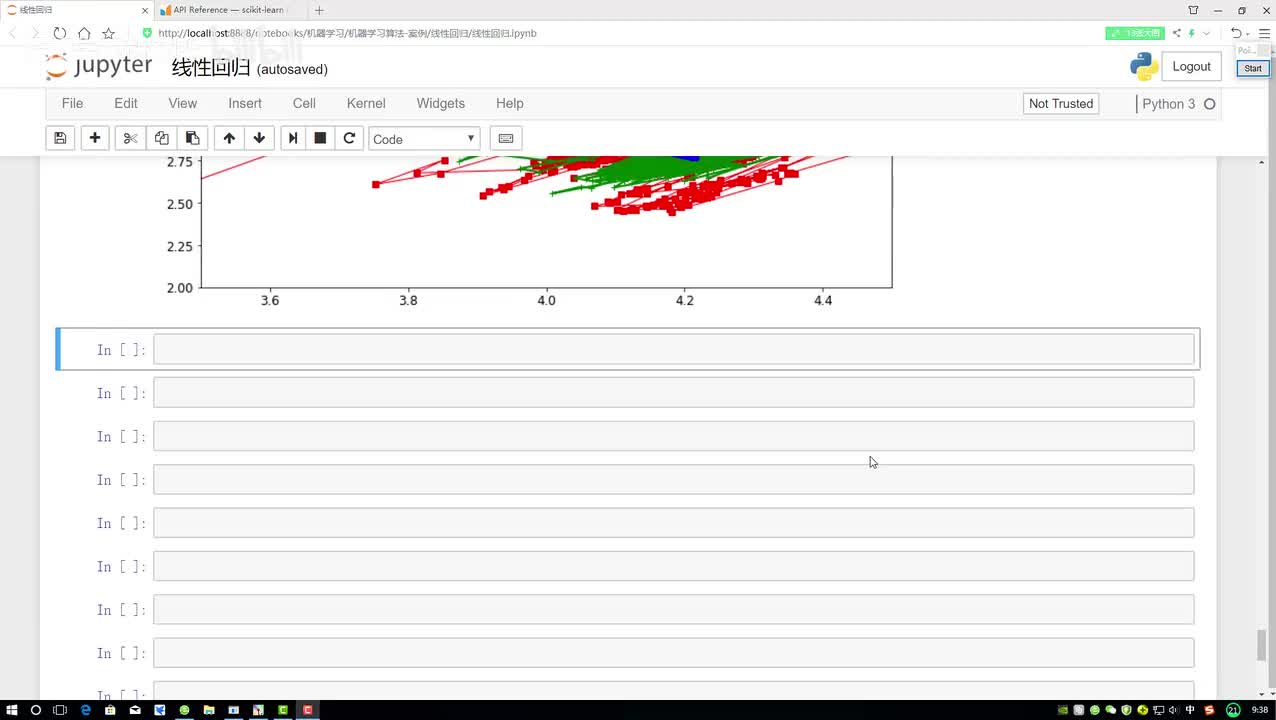Open the Edit menu
Image resolution: width=1276 pixels, height=720 pixels.
pos(126,103)
